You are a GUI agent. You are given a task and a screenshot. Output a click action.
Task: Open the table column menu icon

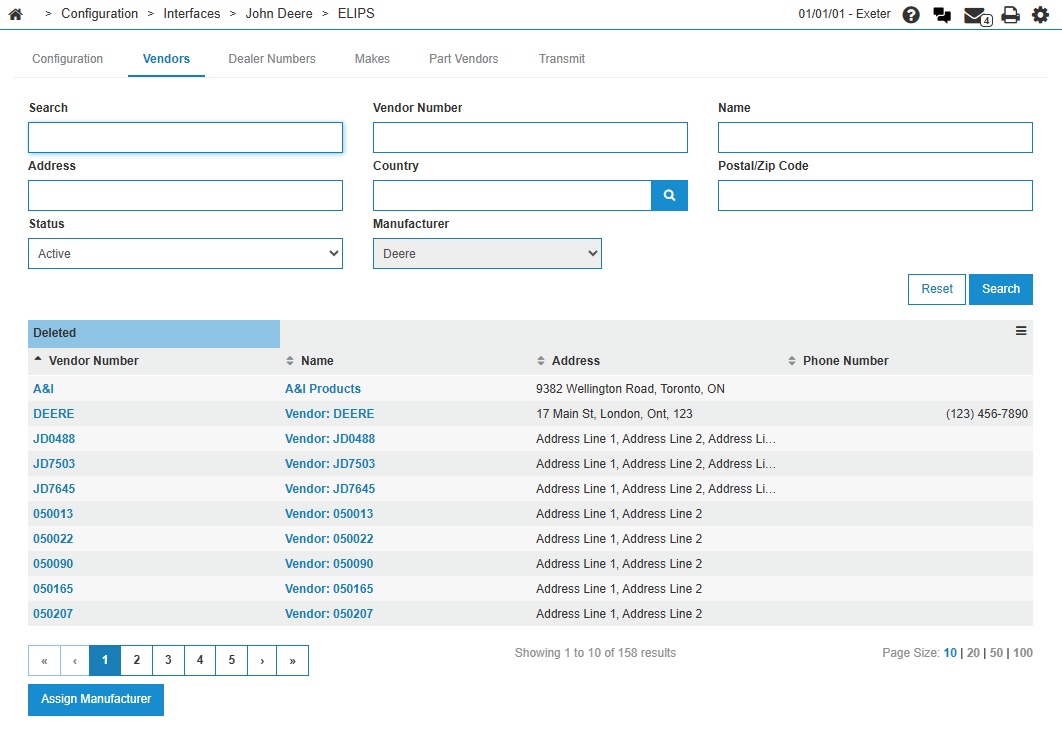pyautogui.click(x=1021, y=331)
